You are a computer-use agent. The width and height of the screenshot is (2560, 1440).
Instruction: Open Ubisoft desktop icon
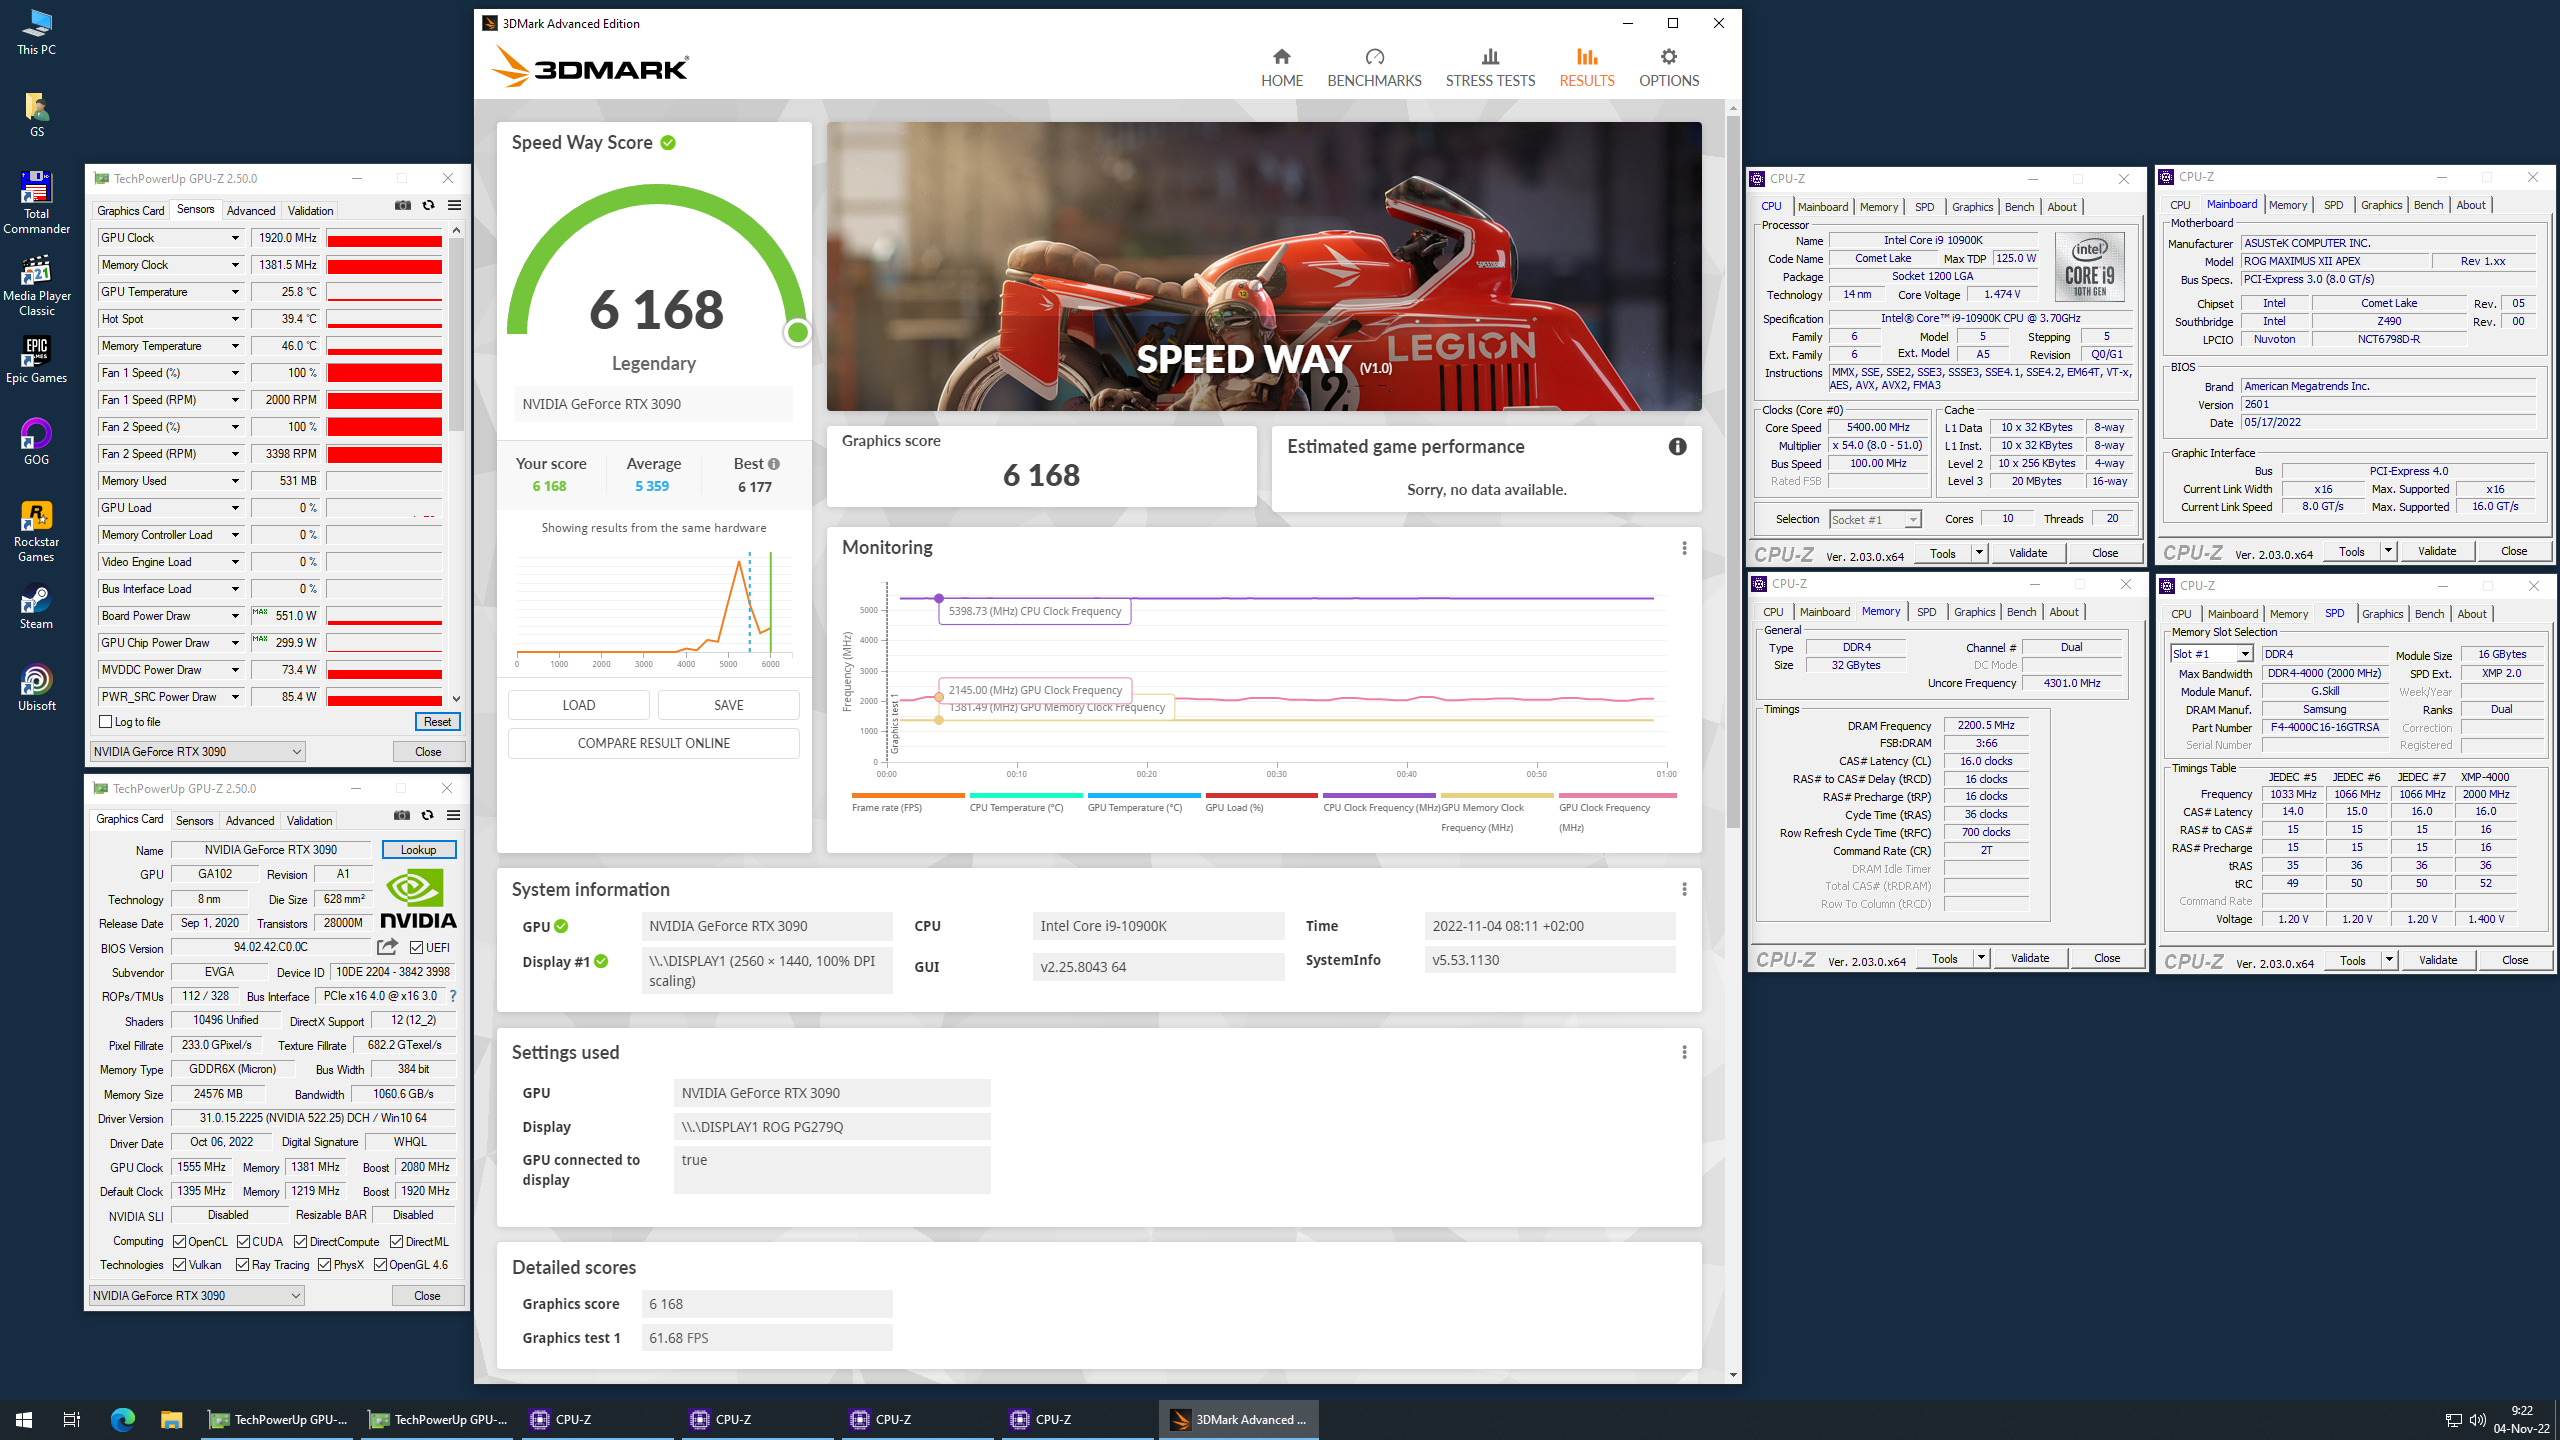point(36,689)
